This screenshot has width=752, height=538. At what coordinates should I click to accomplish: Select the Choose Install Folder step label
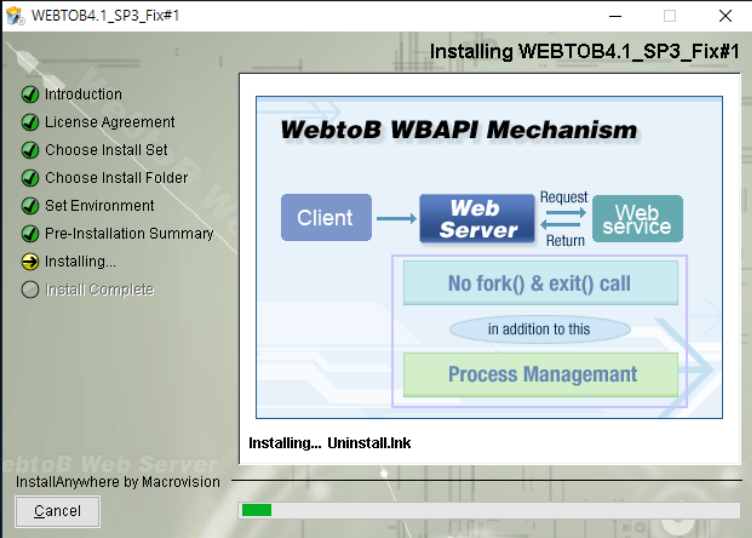tap(116, 178)
